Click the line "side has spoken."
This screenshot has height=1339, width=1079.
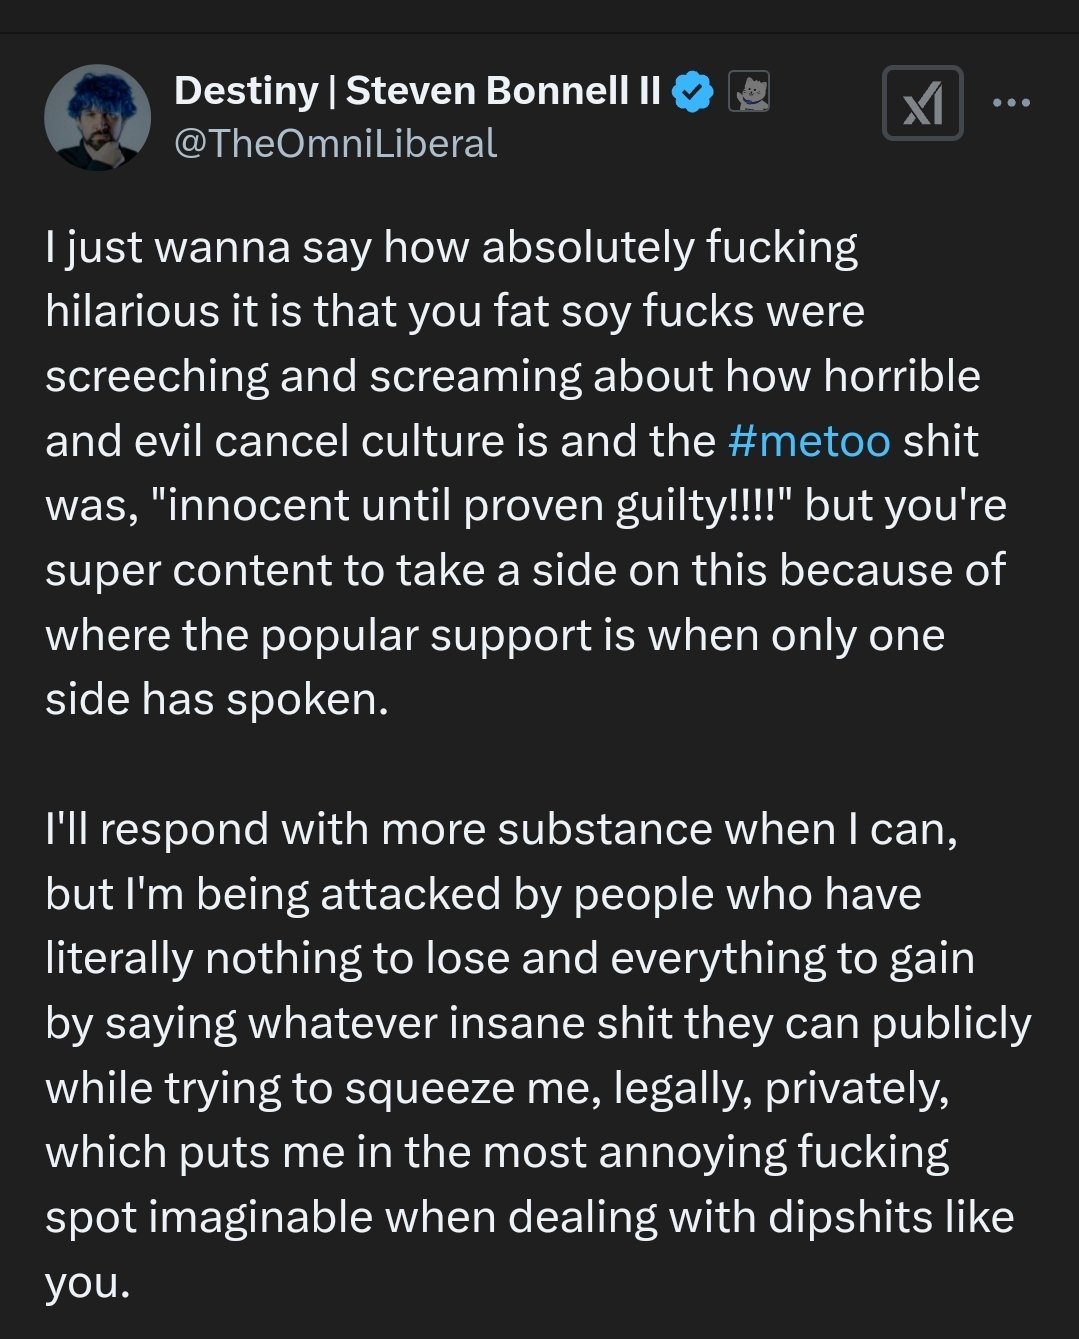pos(217,699)
